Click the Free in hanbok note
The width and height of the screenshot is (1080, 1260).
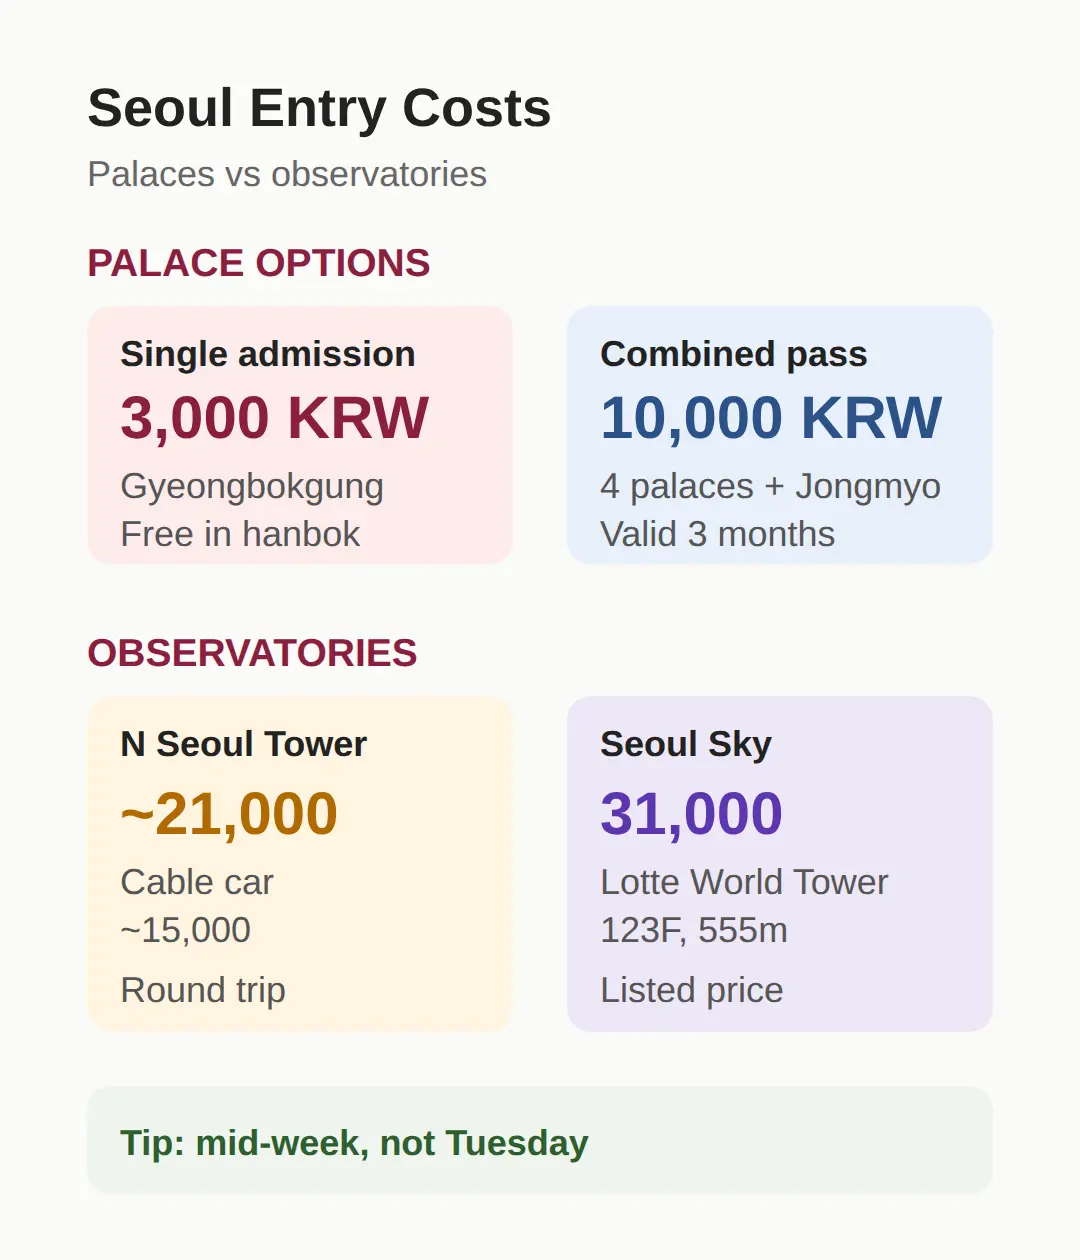pyautogui.click(x=240, y=534)
